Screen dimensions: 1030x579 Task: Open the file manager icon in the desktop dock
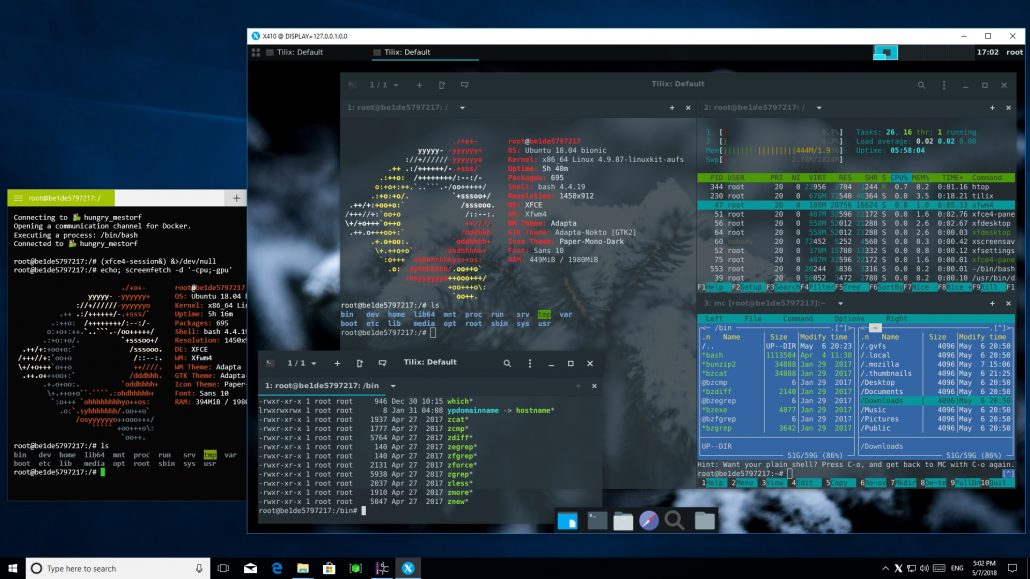(623, 521)
